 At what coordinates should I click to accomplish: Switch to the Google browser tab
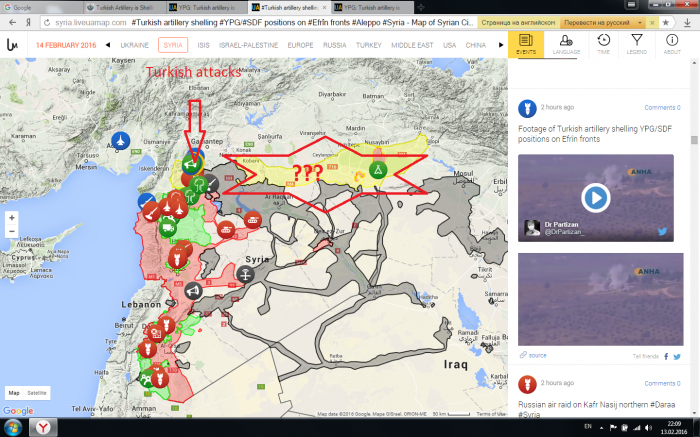tap(41, 7)
